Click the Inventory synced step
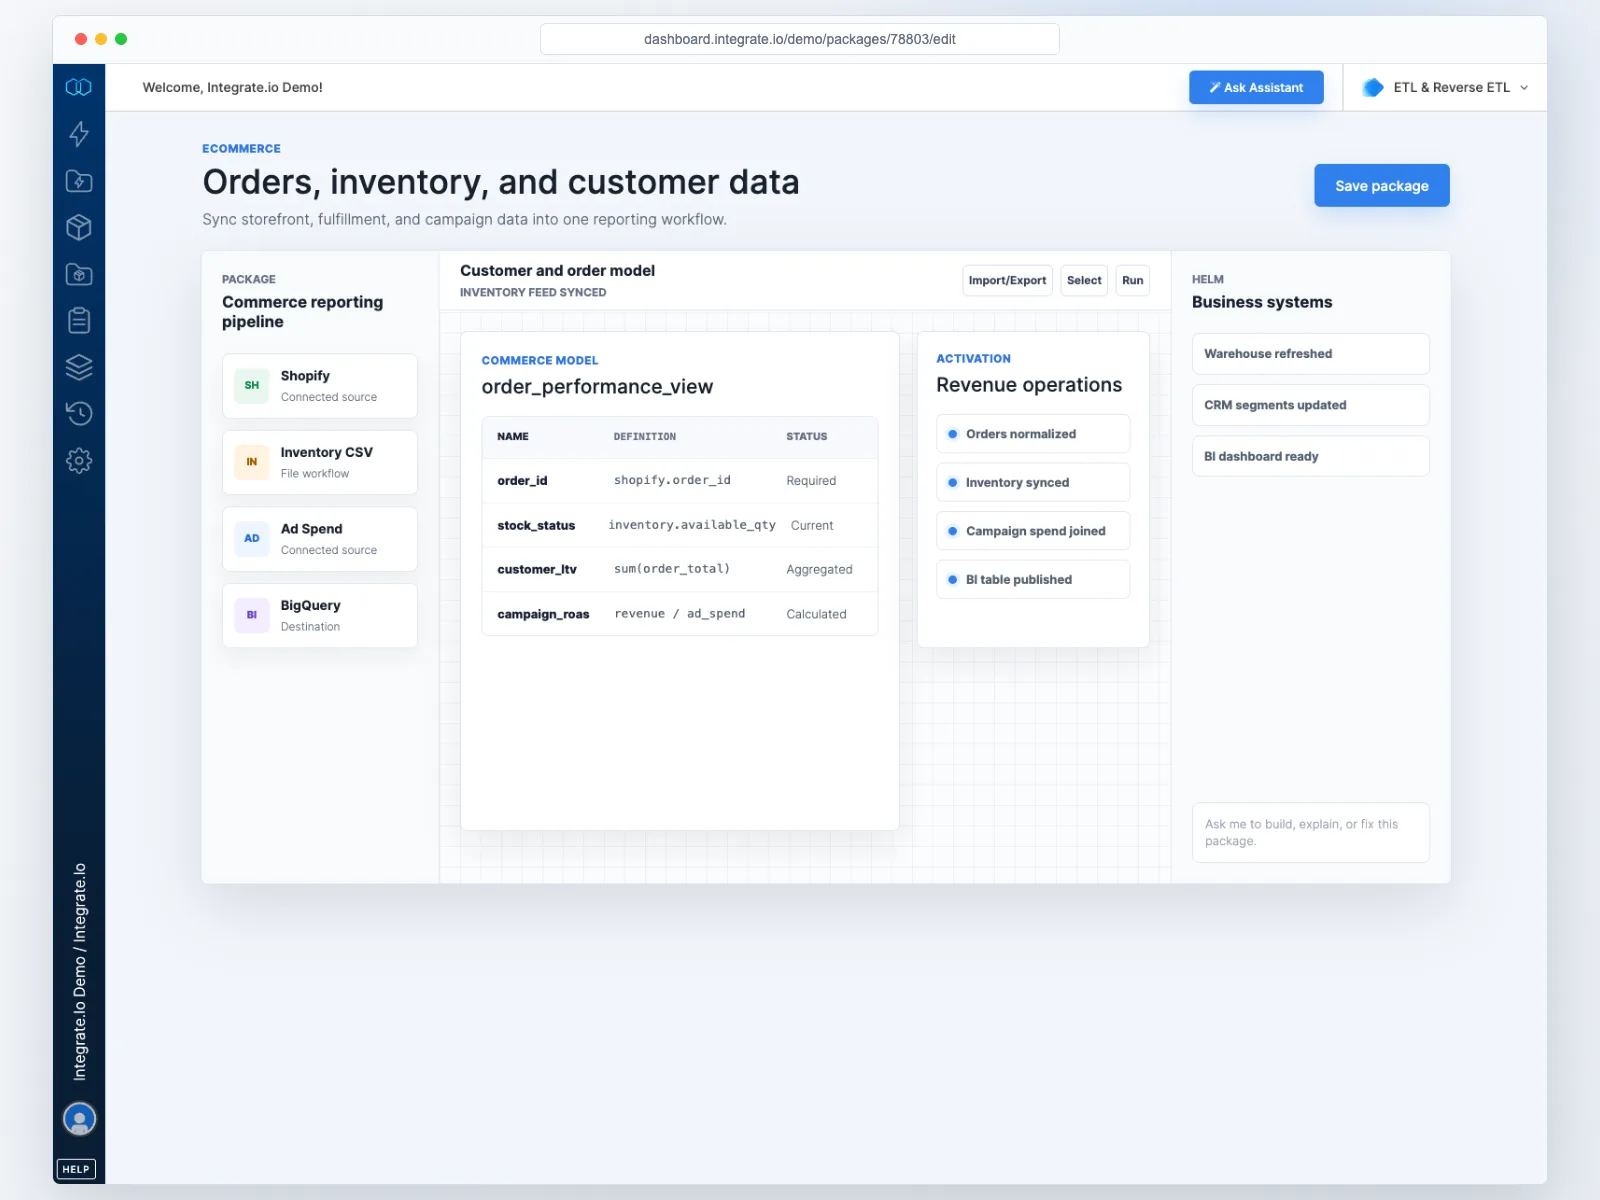The height and width of the screenshot is (1200, 1600). click(x=1033, y=482)
